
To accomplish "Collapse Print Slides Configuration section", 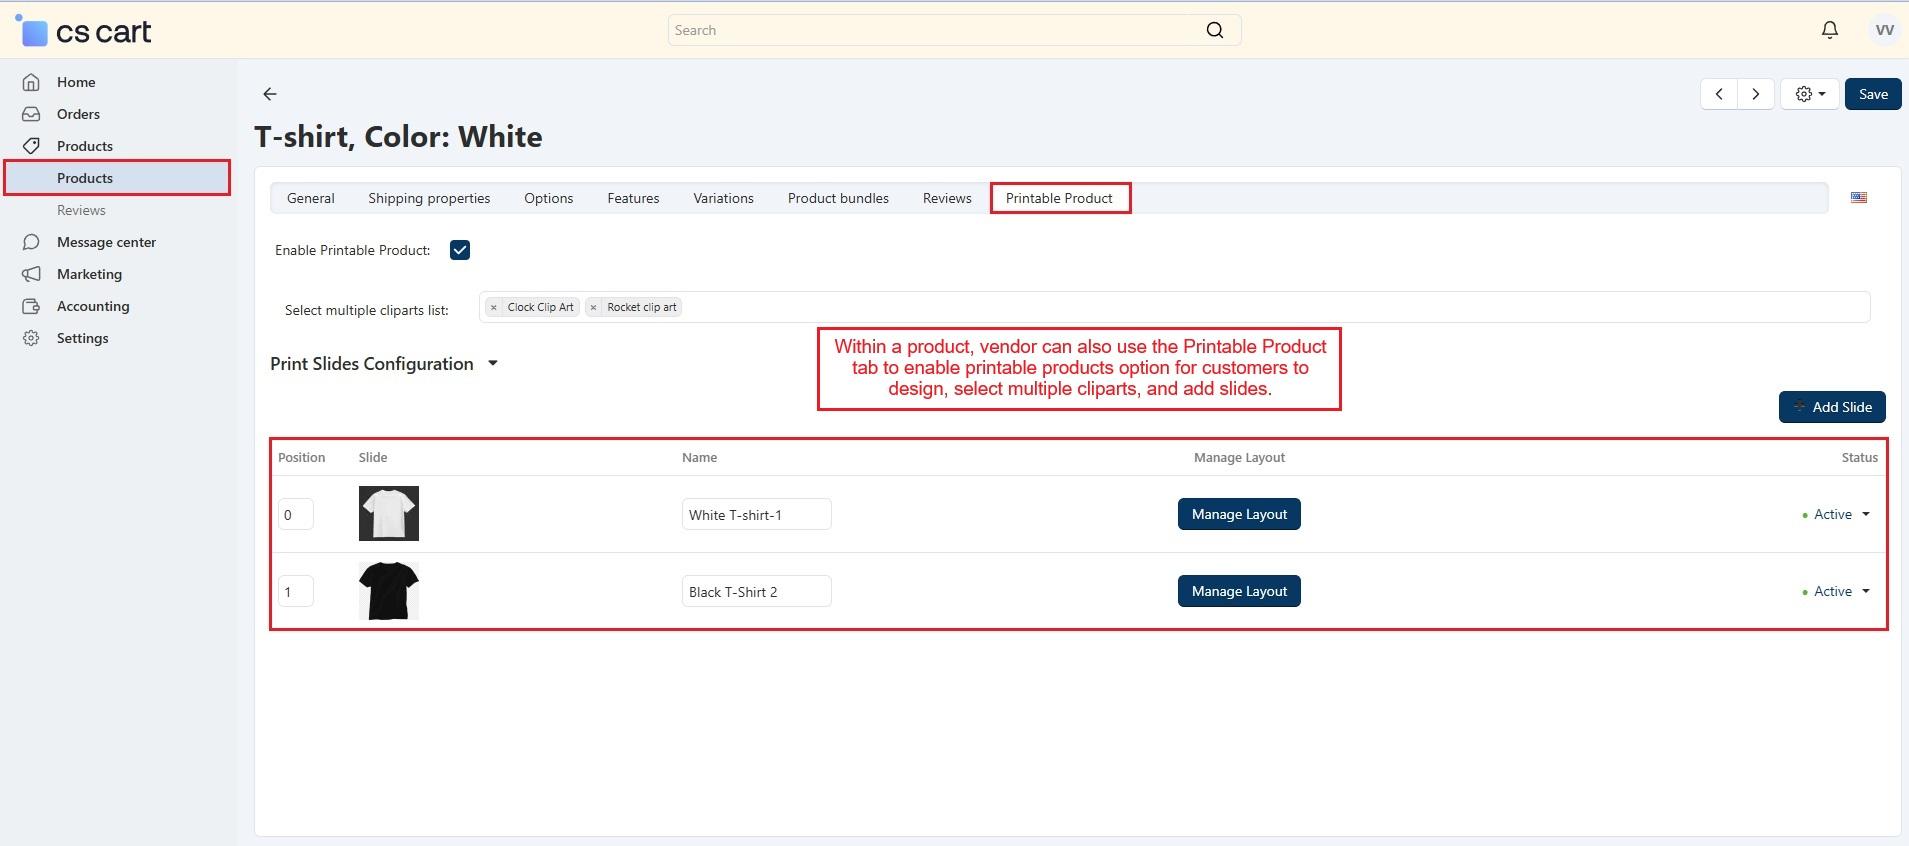I will click(492, 364).
